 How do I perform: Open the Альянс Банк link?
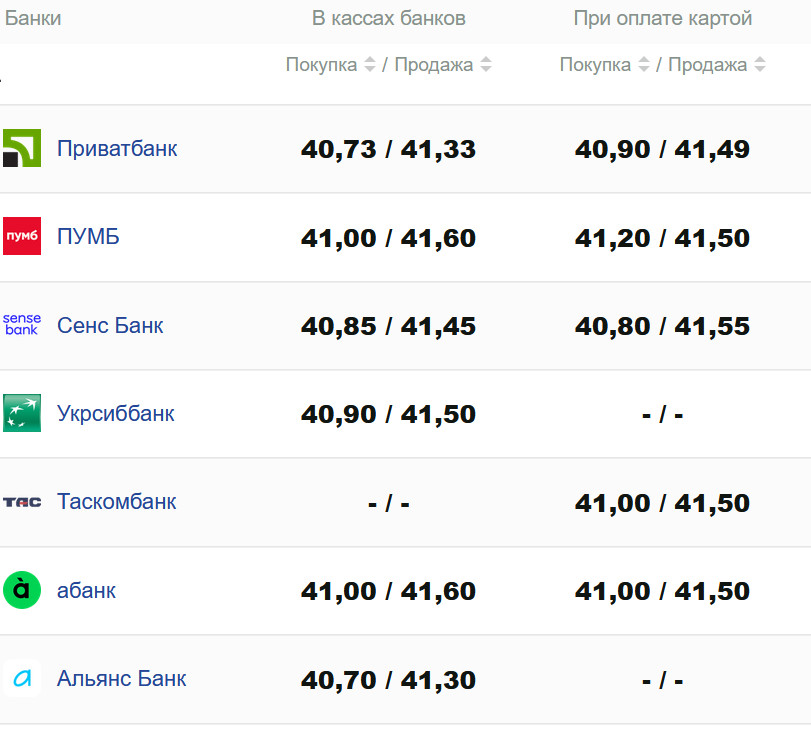(x=122, y=678)
